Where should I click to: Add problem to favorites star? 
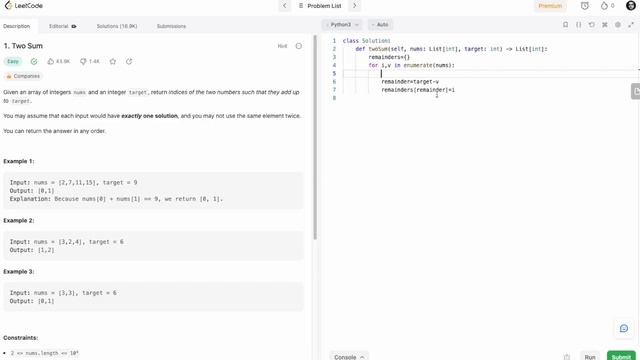click(113, 61)
